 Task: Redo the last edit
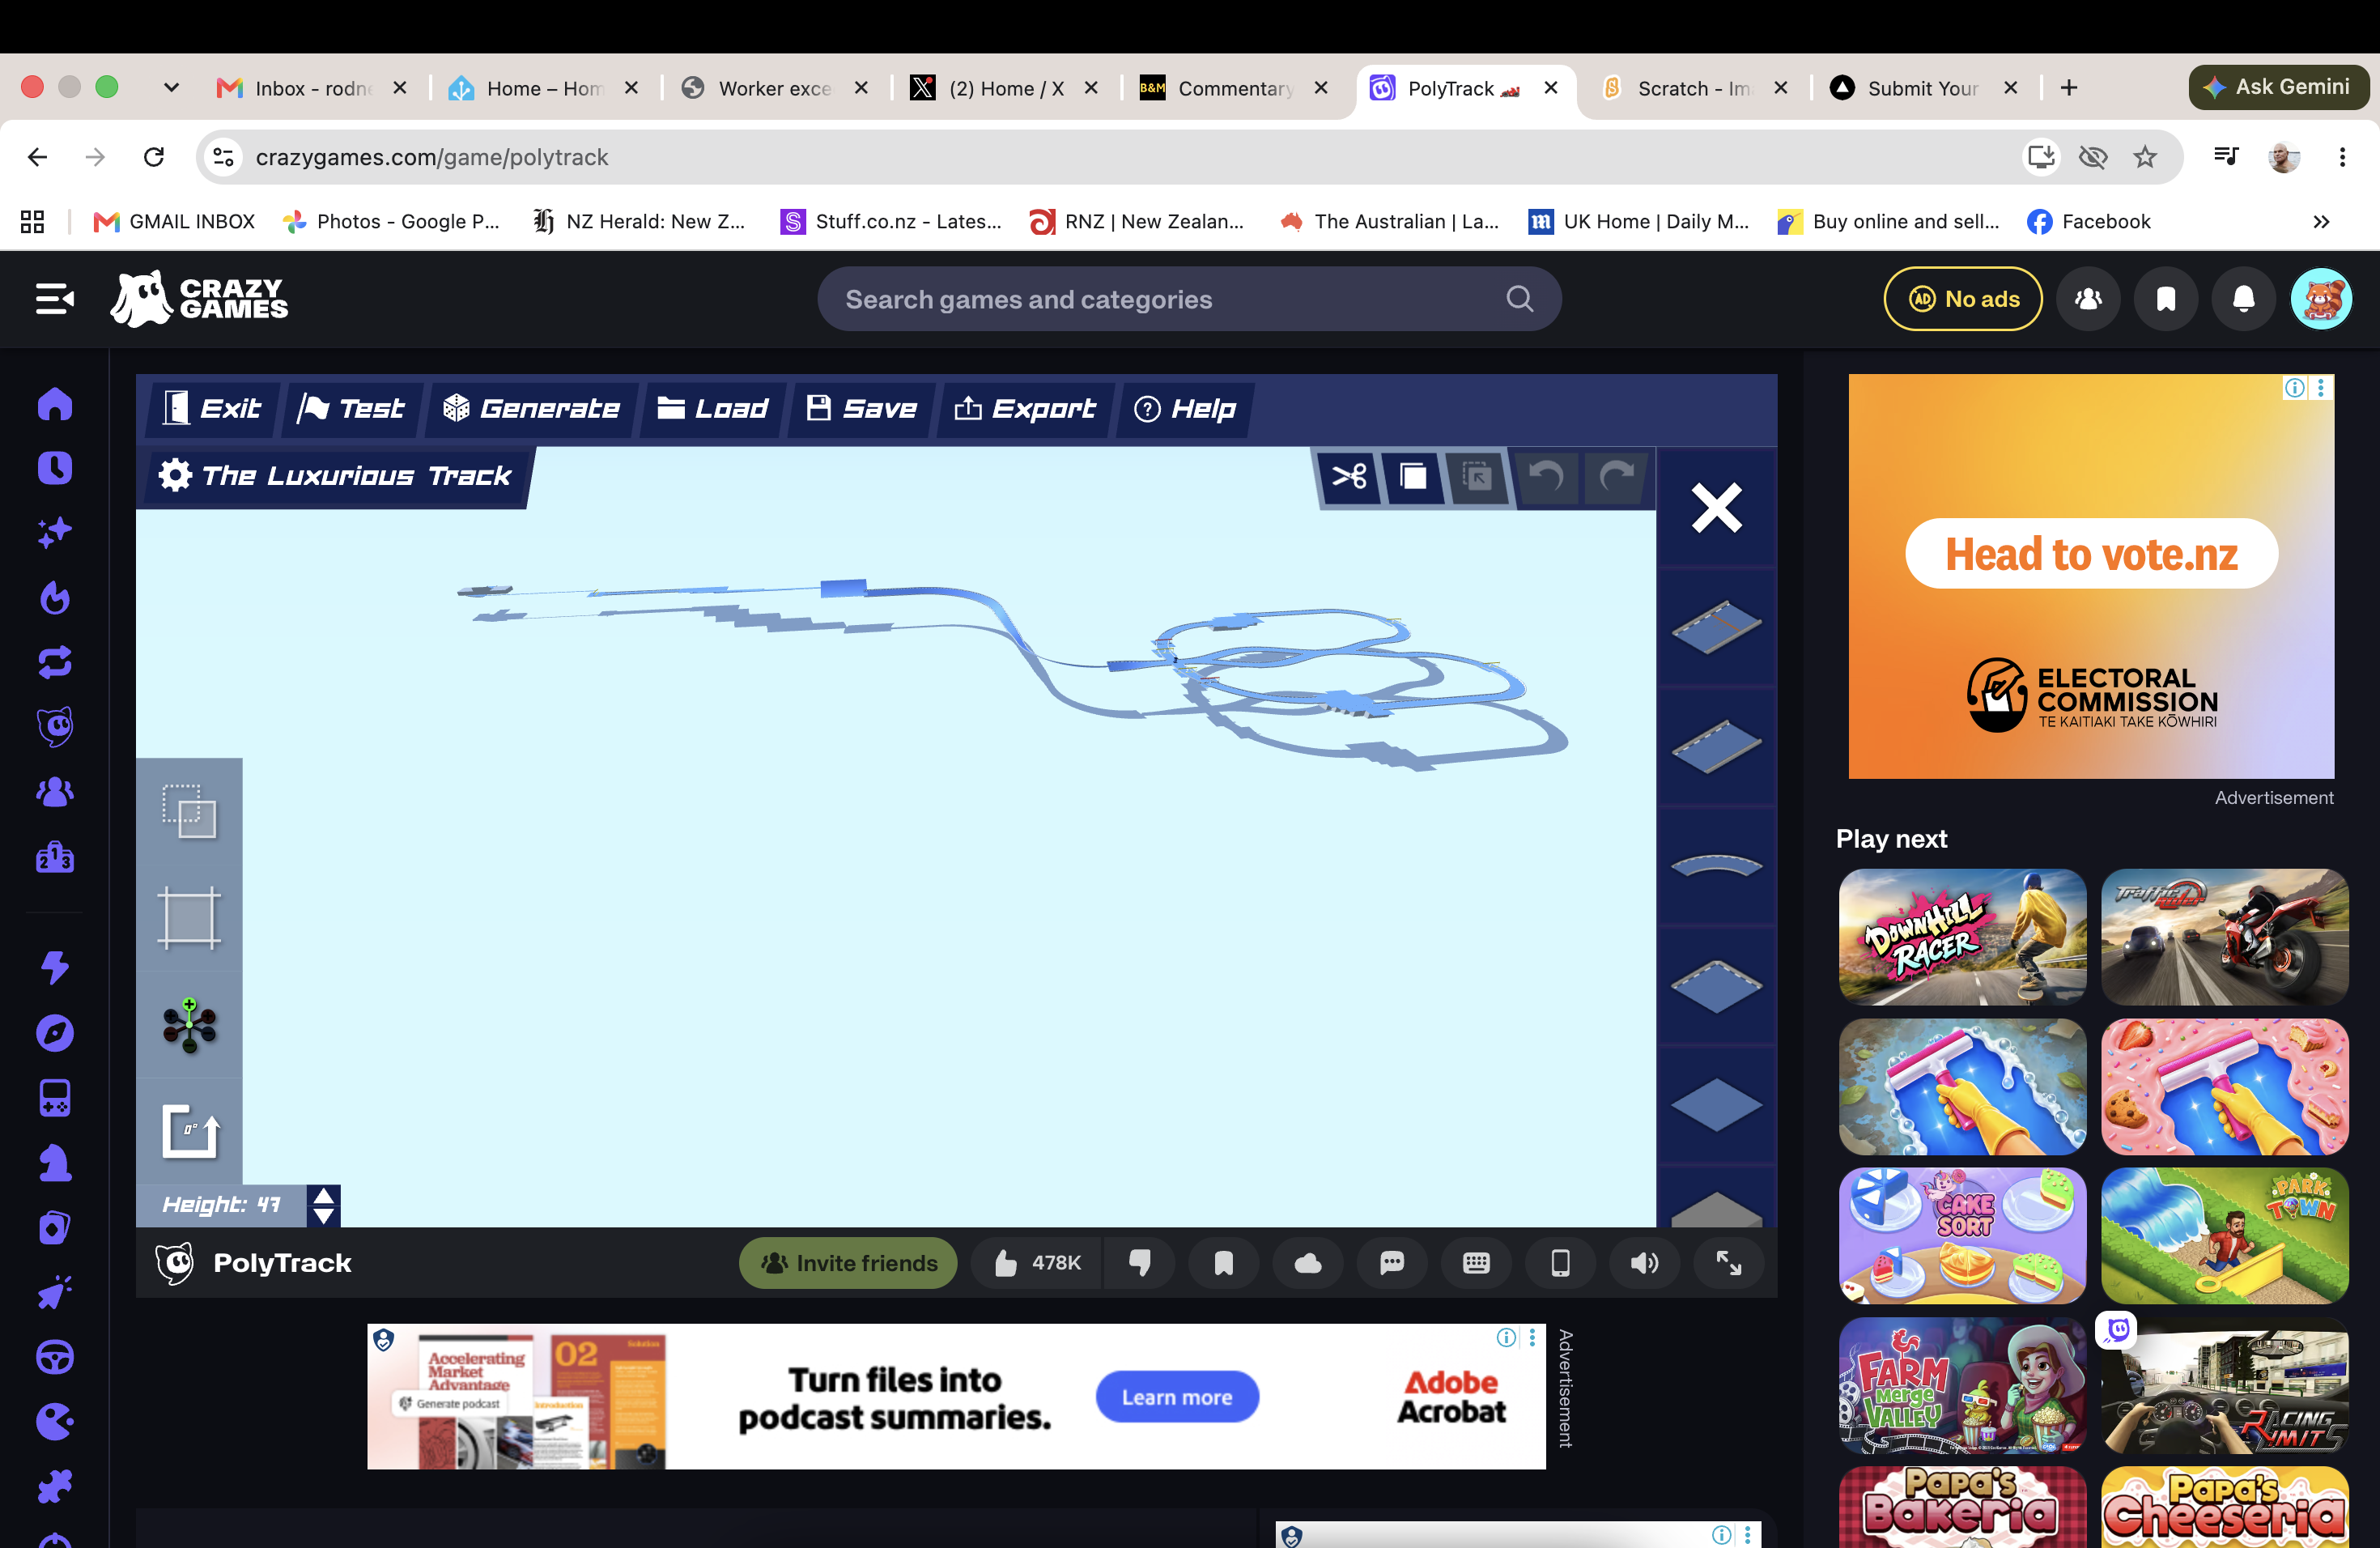coord(1617,476)
